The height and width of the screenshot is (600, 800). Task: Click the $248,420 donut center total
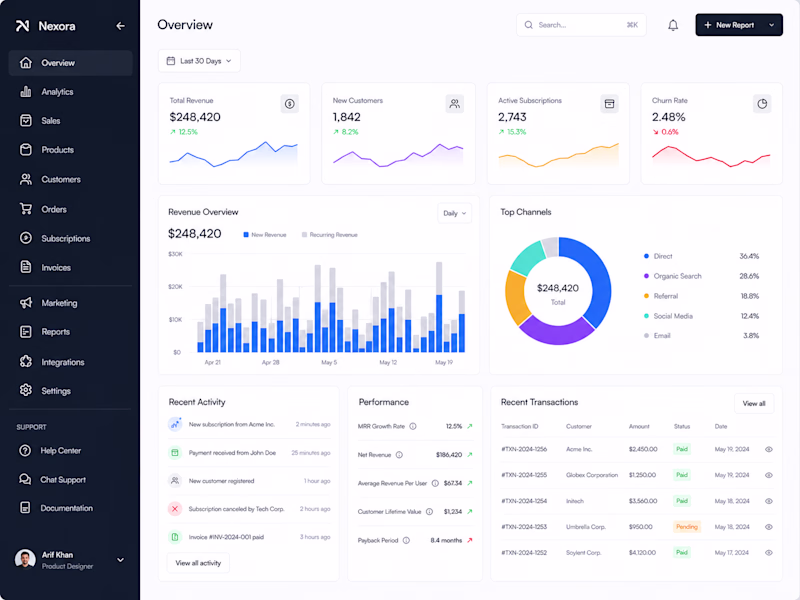coord(558,288)
